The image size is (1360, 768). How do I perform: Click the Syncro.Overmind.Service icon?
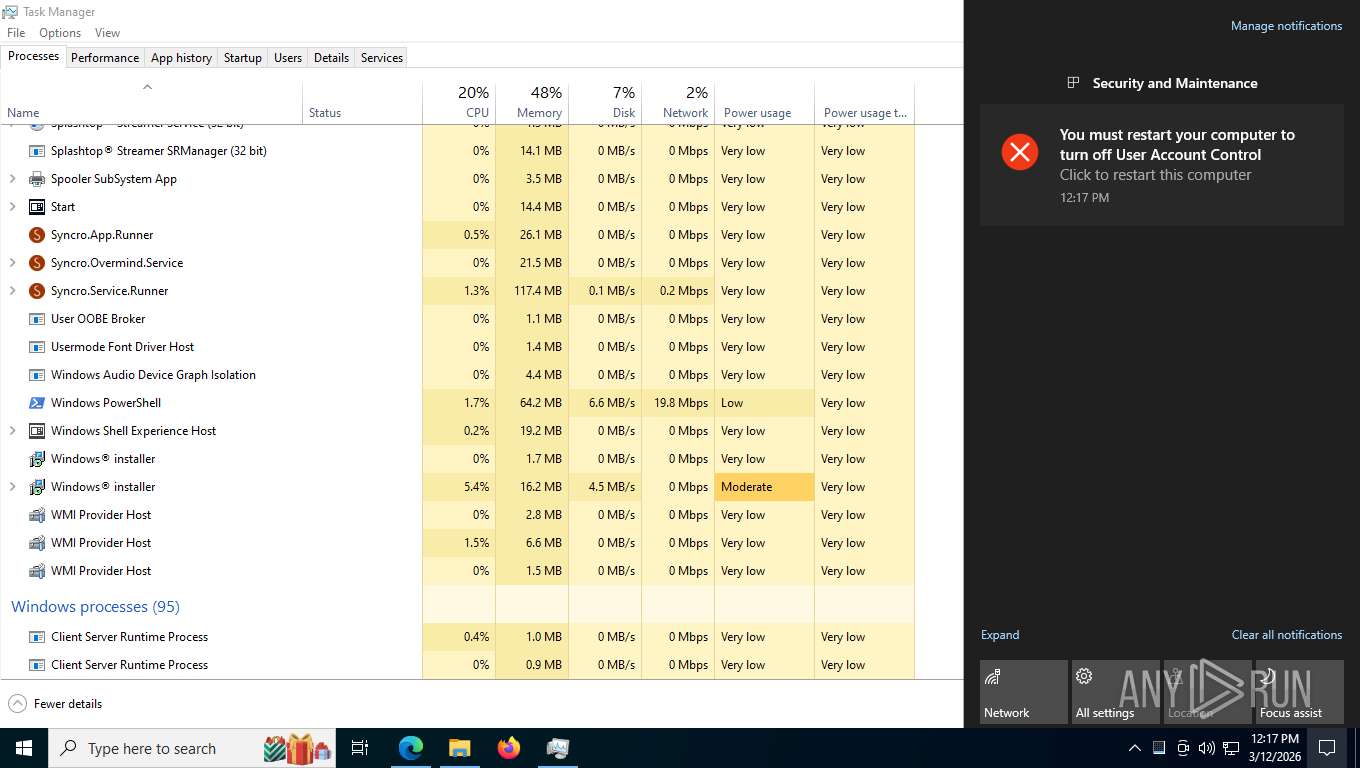(37, 263)
